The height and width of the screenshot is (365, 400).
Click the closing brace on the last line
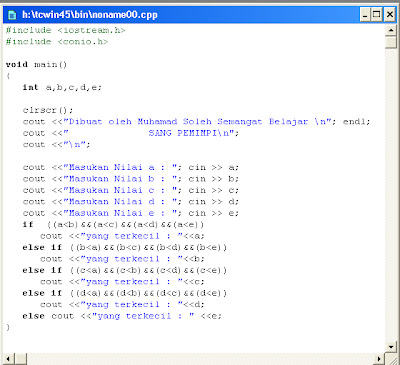tap(8, 327)
